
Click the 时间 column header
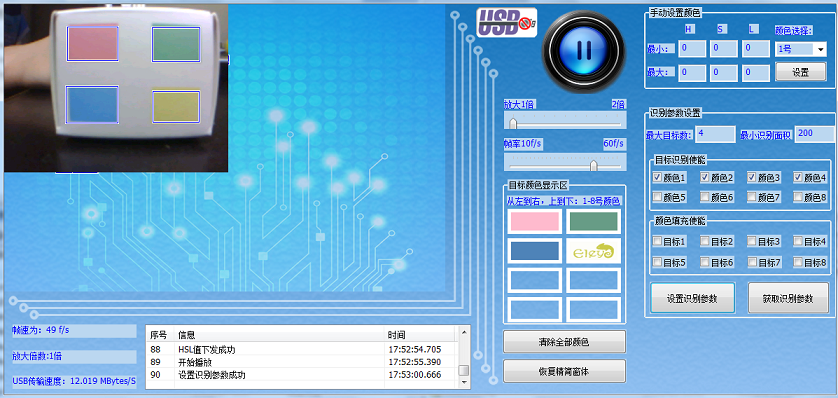(x=420, y=335)
